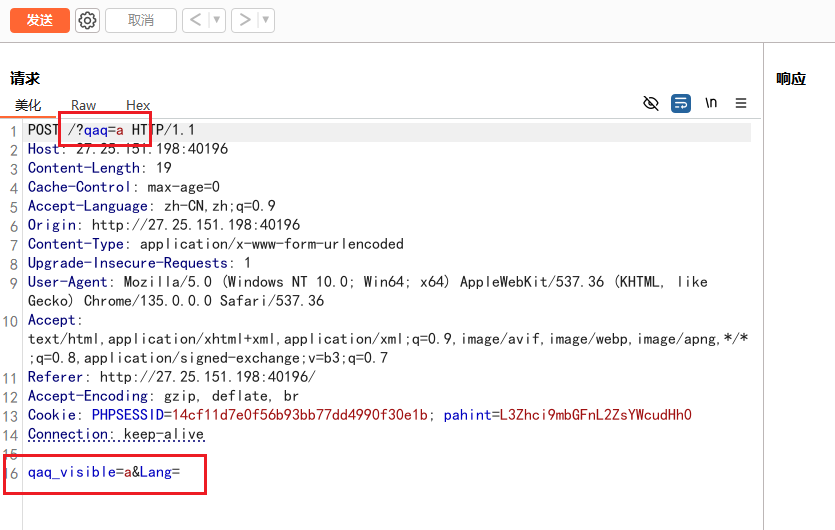The width and height of the screenshot is (835, 530).
Task: Switch to the Raw tab
Action: (84, 105)
